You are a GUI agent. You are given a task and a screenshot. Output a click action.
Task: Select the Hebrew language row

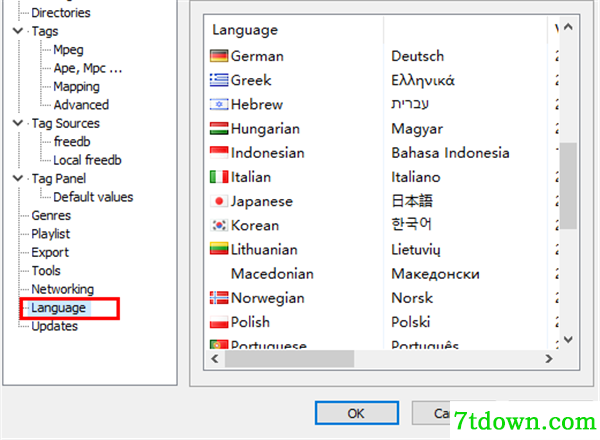383,104
